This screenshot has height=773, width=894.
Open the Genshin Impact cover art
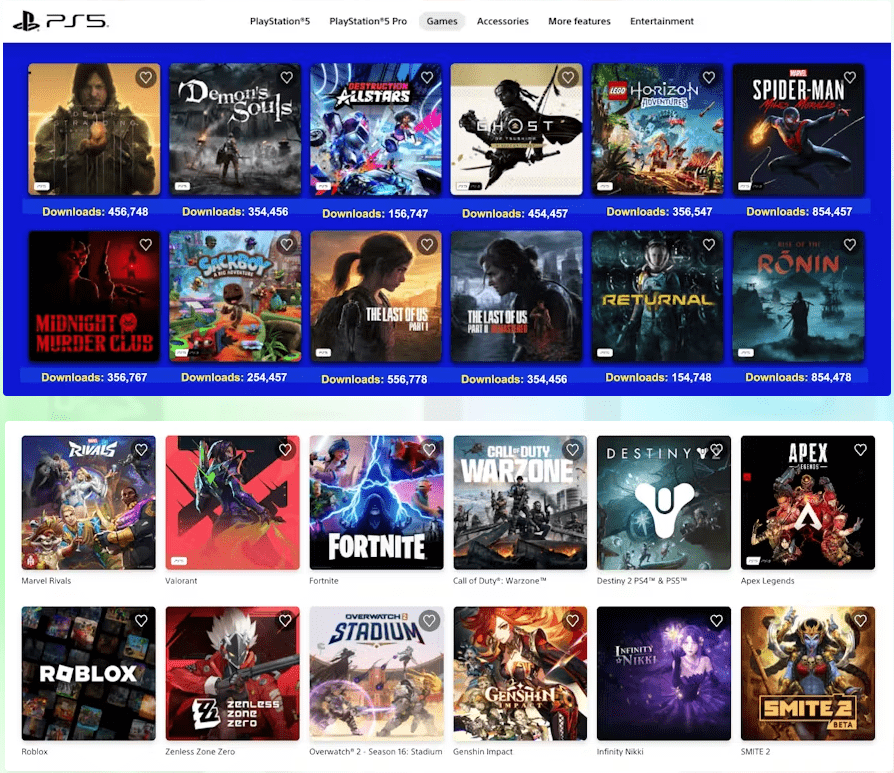pyautogui.click(x=520, y=673)
